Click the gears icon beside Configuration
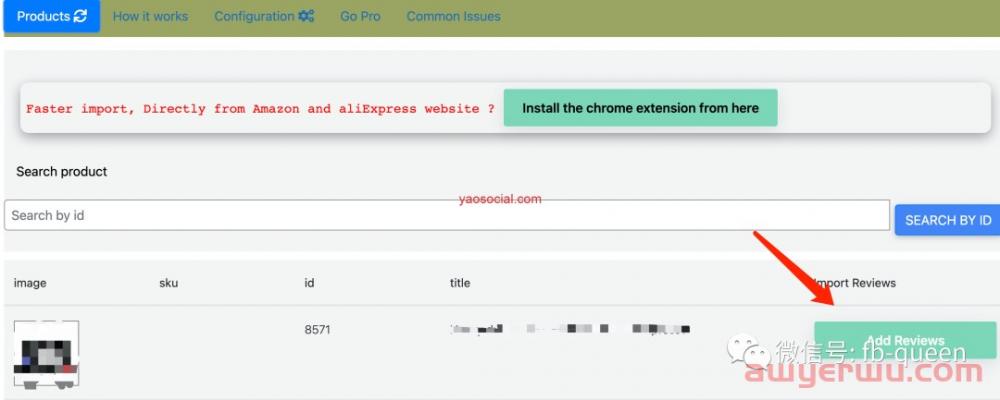Screen dimensions: 1000x400 (306, 16)
